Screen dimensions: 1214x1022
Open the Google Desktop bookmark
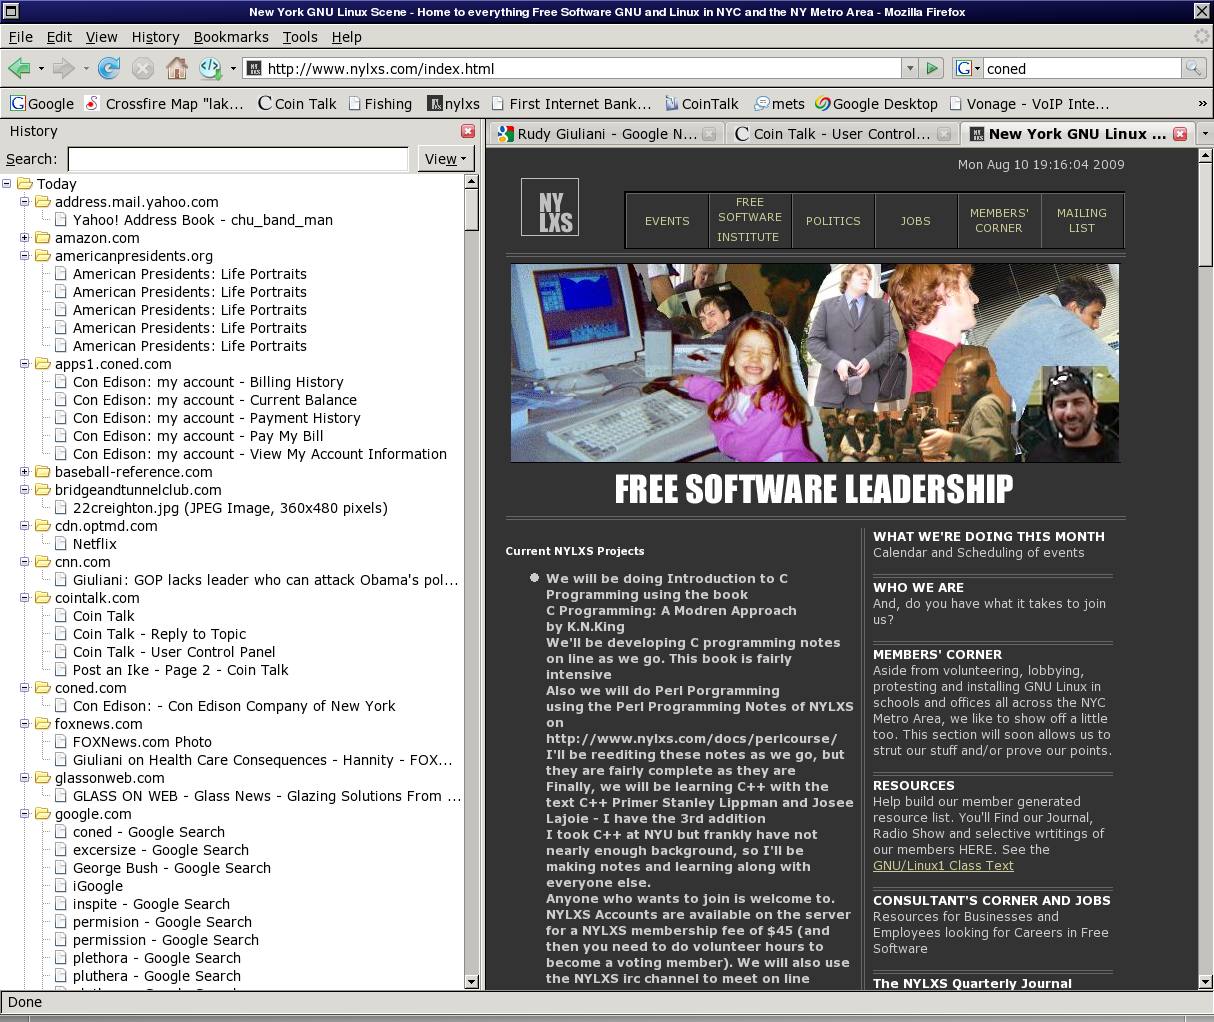tap(876, 103)
